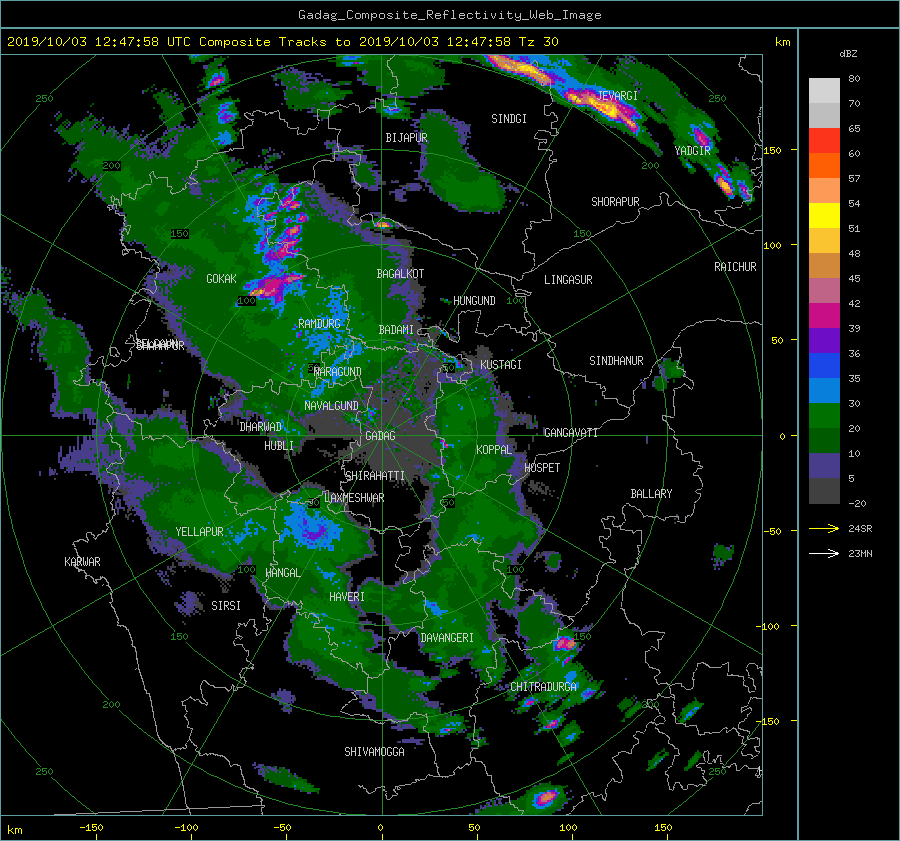900x841 pixels.
Task: Click the Gadag_Composite_Reflectivity_Web_Image title text
Action: 449,15
